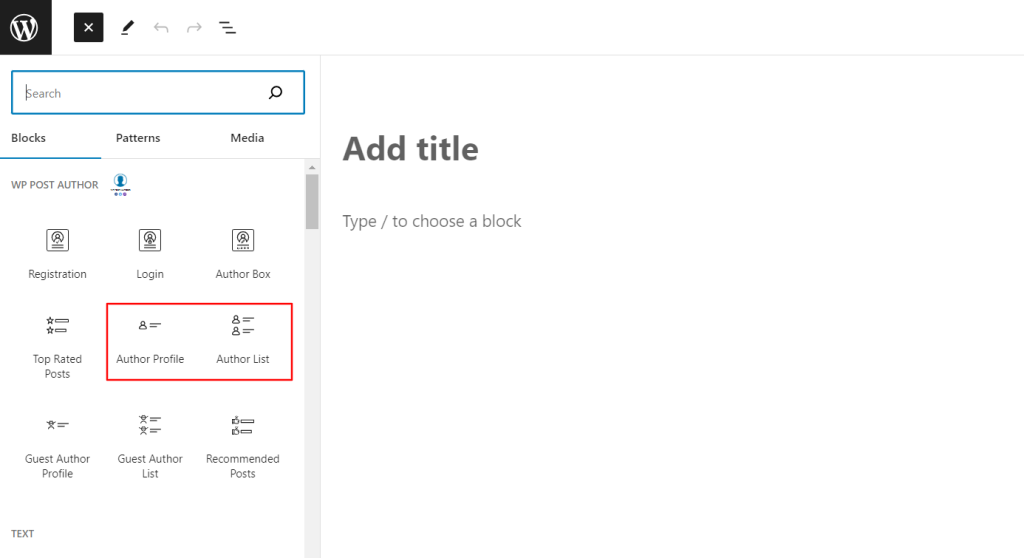Image resolution: width=1024 pixels, height=558 pixels.
Task: Insert the Registration block
Action: [57, 255]
